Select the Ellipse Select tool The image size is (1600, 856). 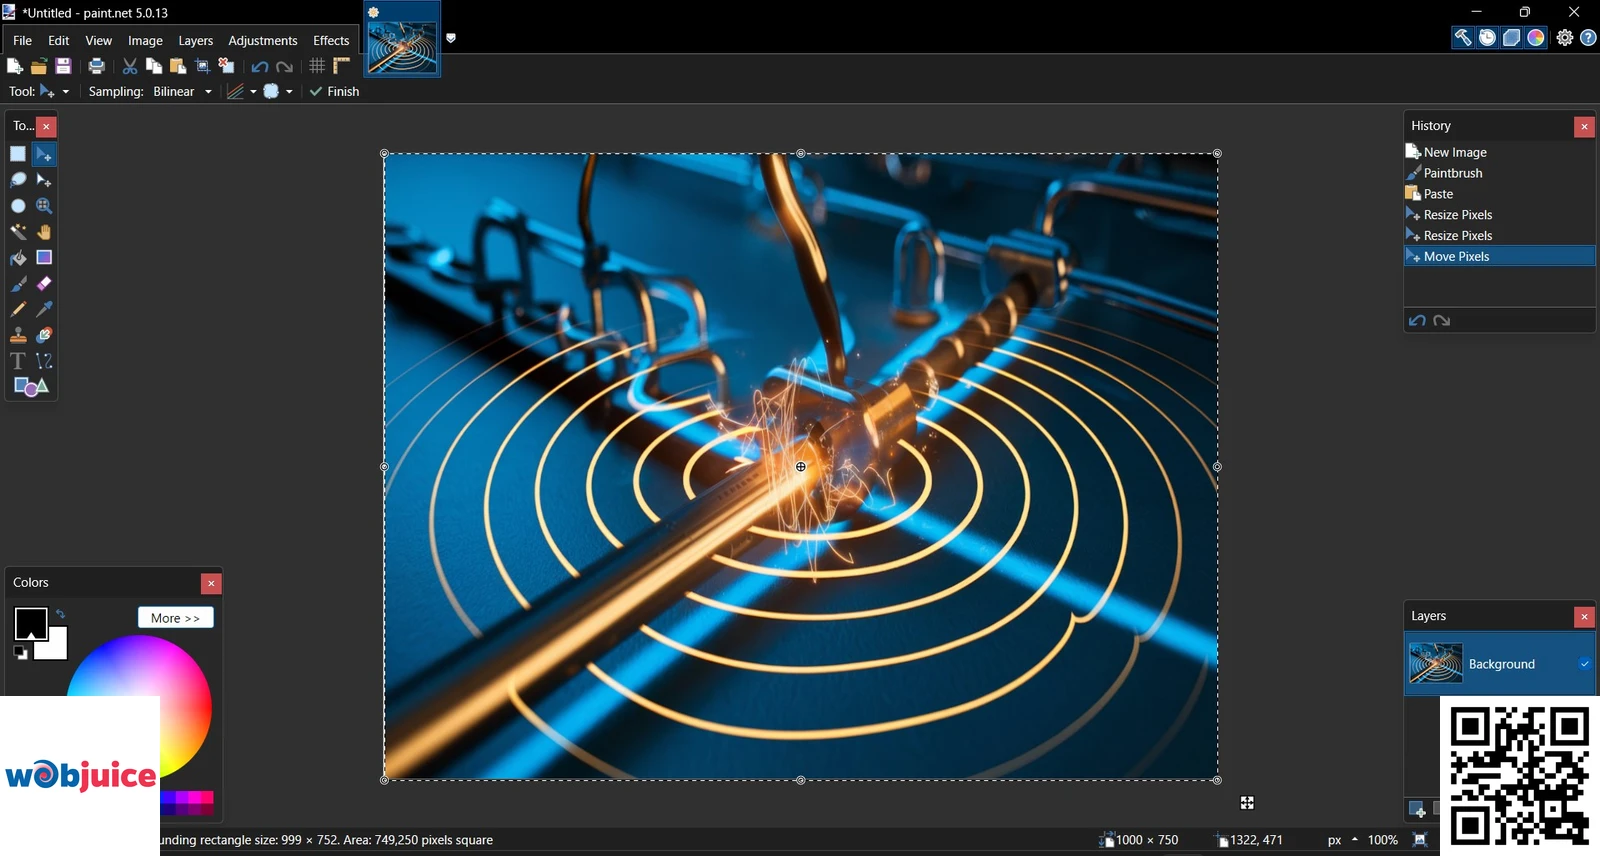[x=18, y=206]
